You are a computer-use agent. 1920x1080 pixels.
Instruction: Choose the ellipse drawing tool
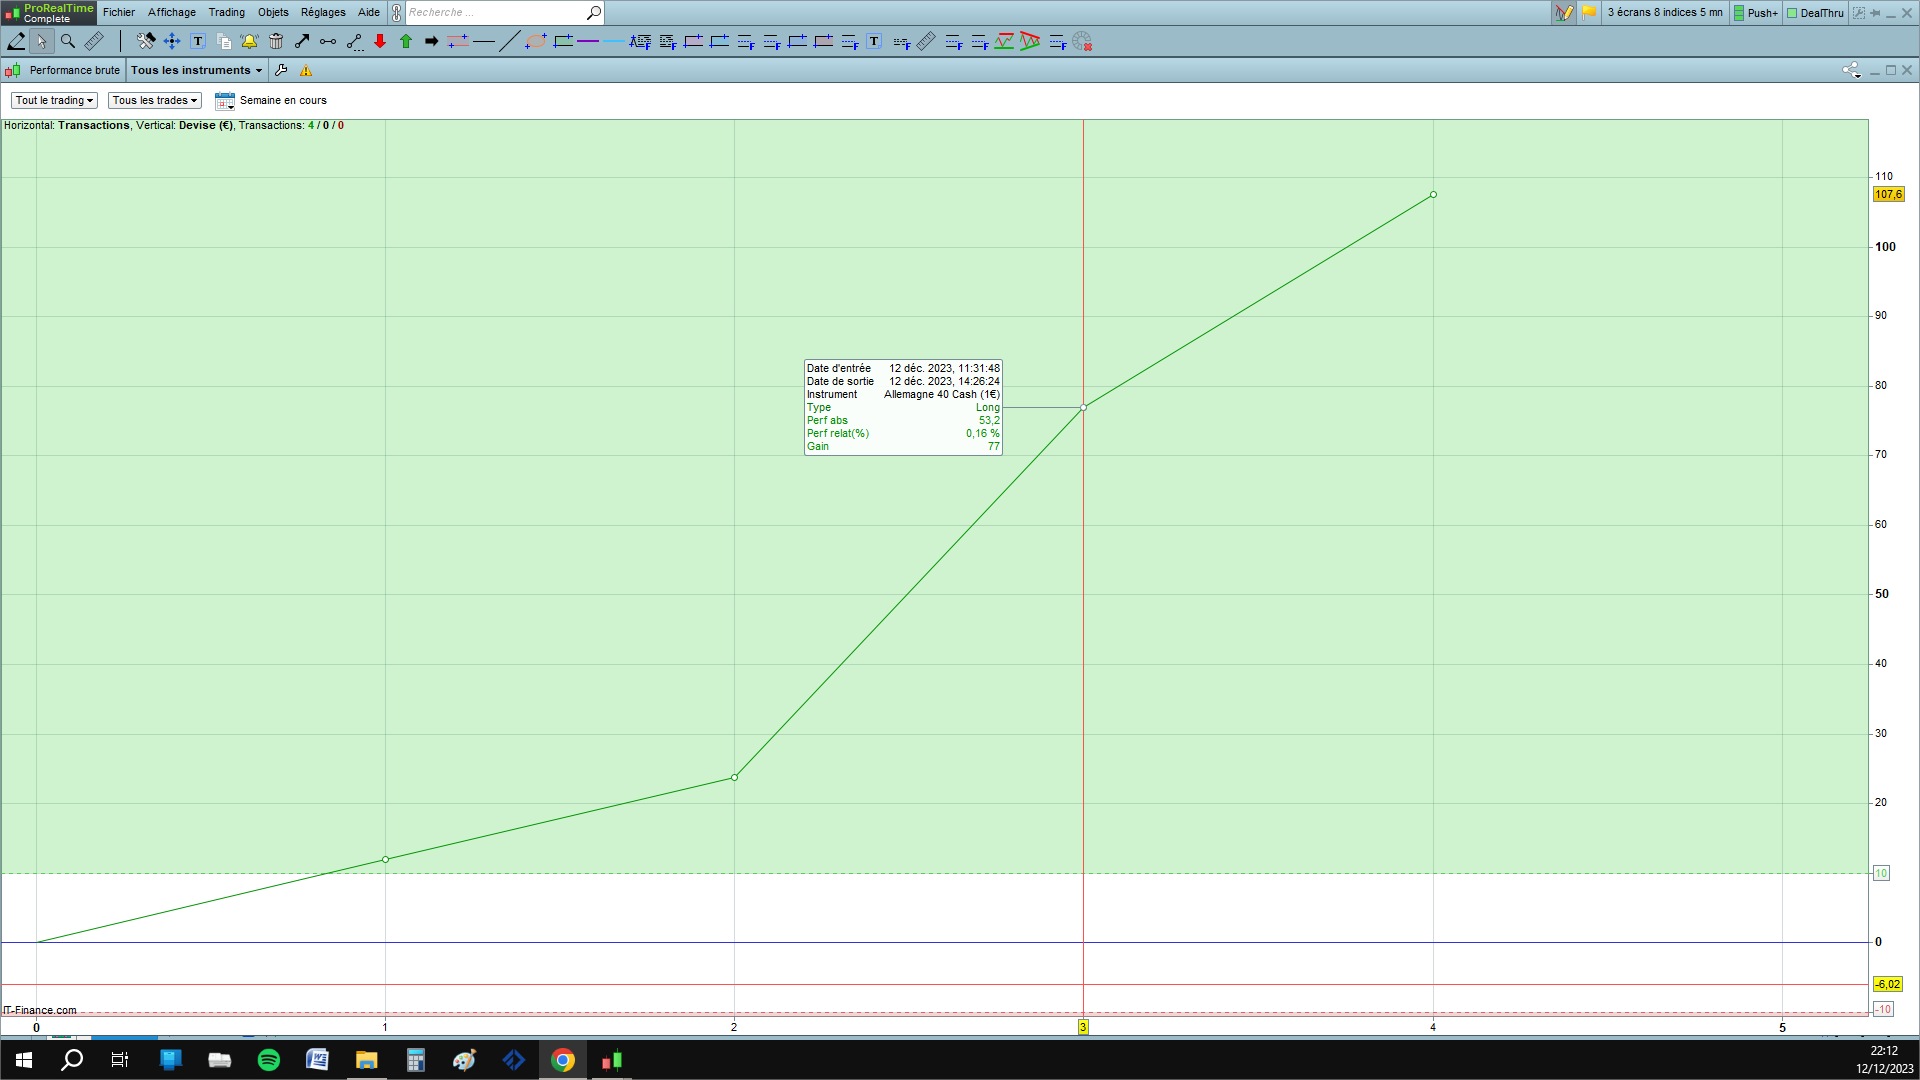coord(536,41)
